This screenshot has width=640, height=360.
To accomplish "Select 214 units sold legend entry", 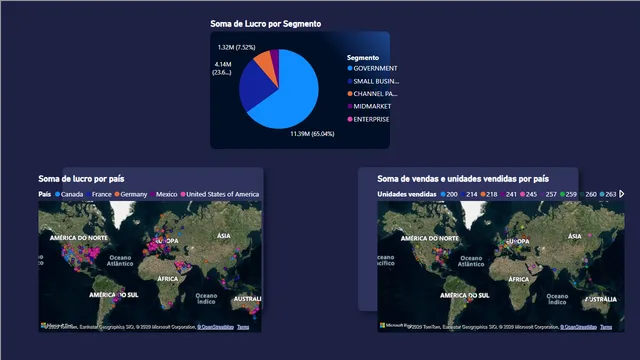I will (469, 194).
